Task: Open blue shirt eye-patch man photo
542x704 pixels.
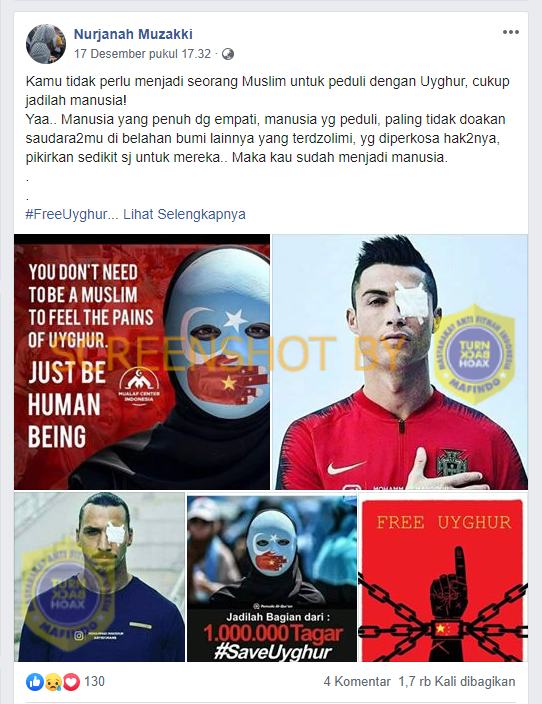Action: [100, 577]
